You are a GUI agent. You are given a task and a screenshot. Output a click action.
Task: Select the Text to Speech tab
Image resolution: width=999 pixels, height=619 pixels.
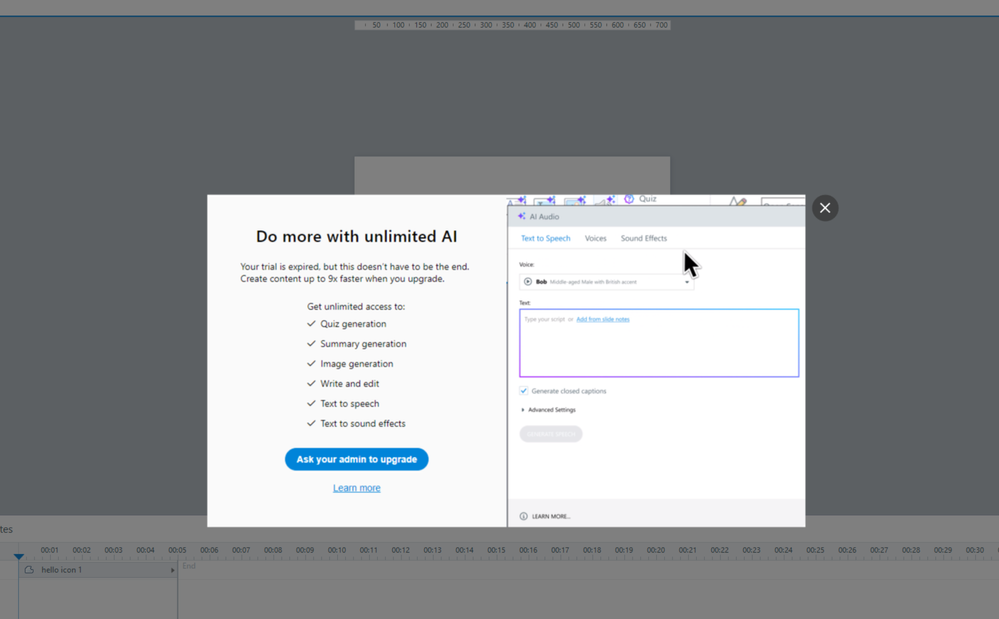pos(545,238)
